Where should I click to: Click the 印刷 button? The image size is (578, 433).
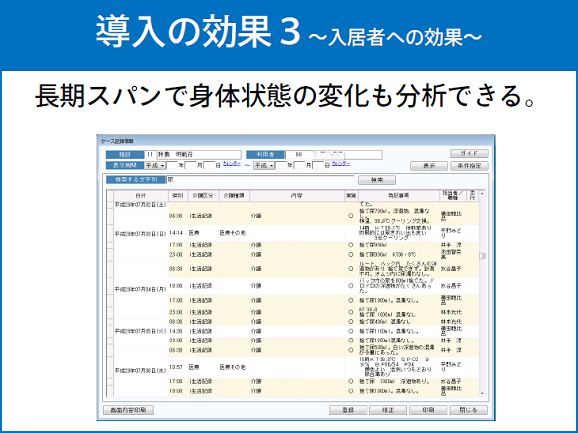(x=428, y=410)
